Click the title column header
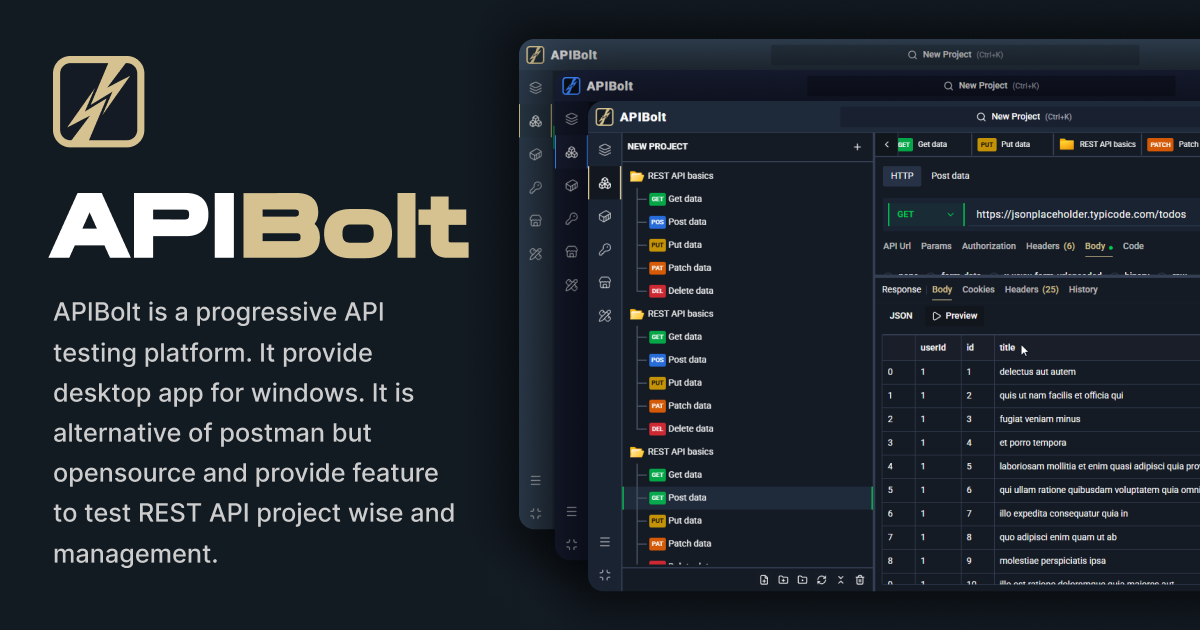Image resolution: width=1200 pixels, height=630 pixels. coord(1007,348)
